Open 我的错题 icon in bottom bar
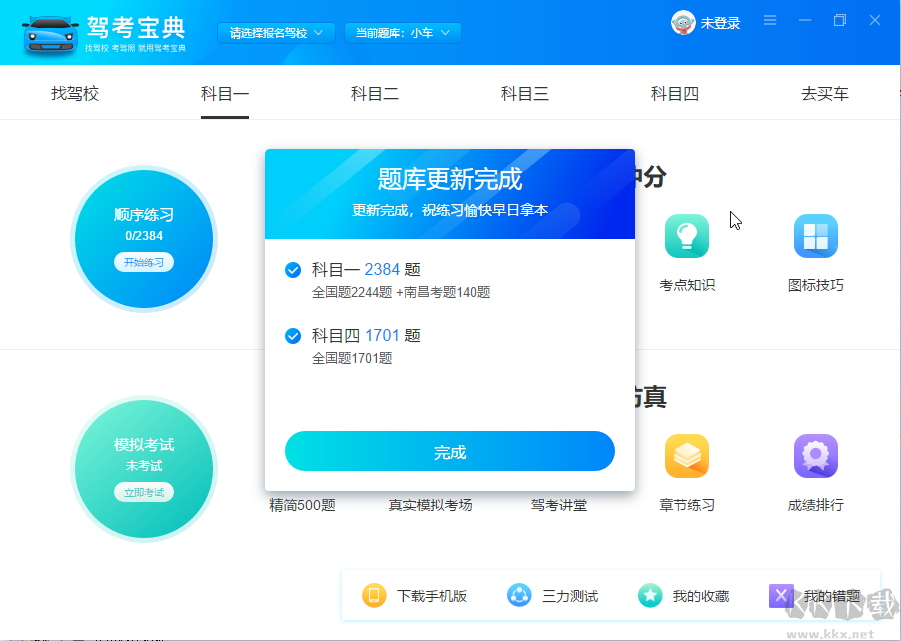 781,595
